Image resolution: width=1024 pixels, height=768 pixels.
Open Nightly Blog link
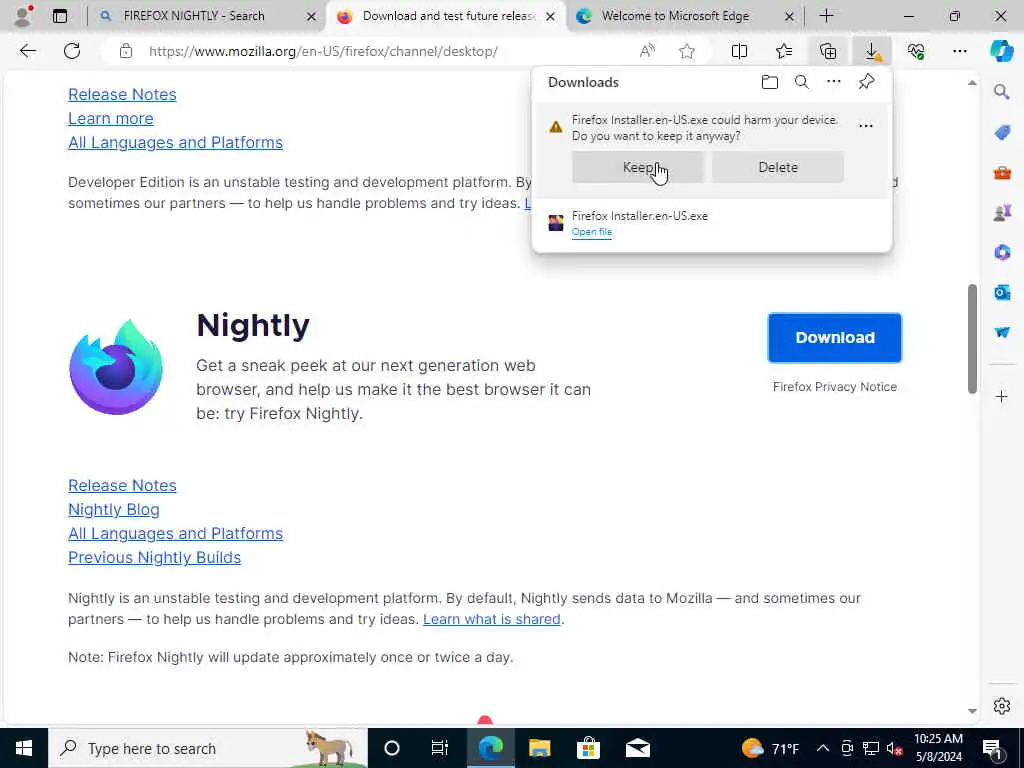[x=114, y=509]
